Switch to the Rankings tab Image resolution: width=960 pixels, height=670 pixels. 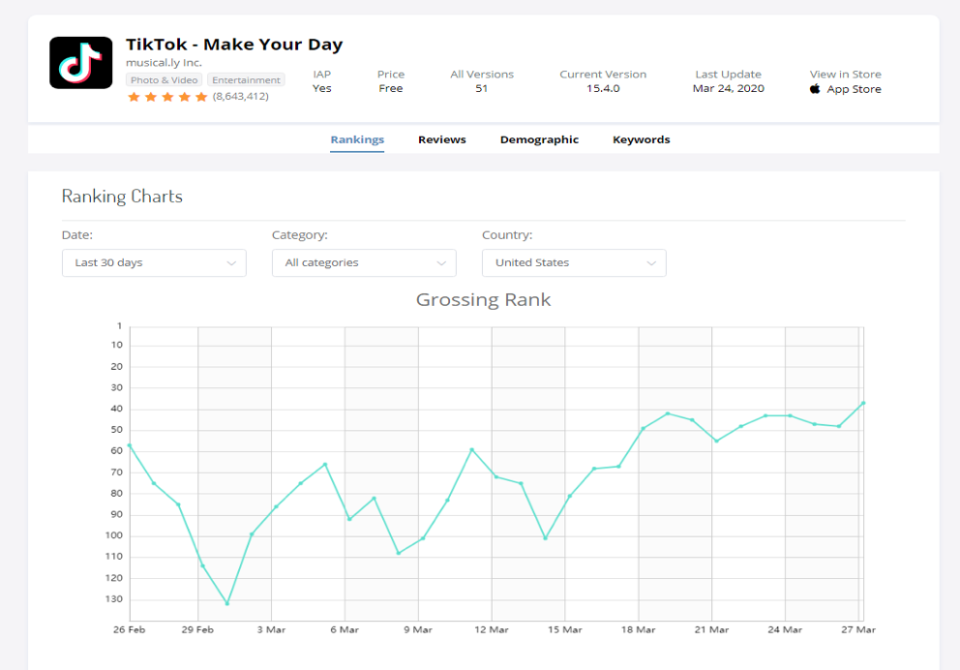357,140
